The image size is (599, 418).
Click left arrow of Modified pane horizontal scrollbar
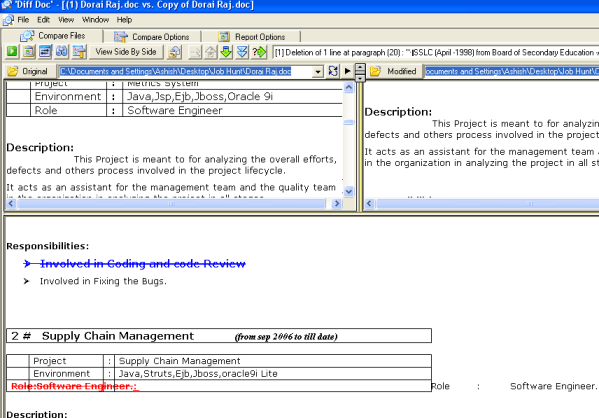[x=369, y=204]
